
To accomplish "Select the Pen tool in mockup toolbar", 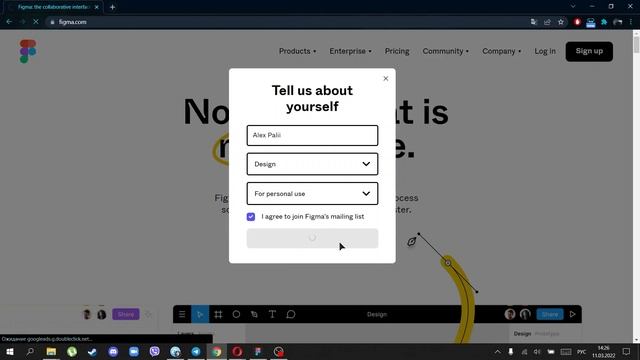I will [254, 314].
